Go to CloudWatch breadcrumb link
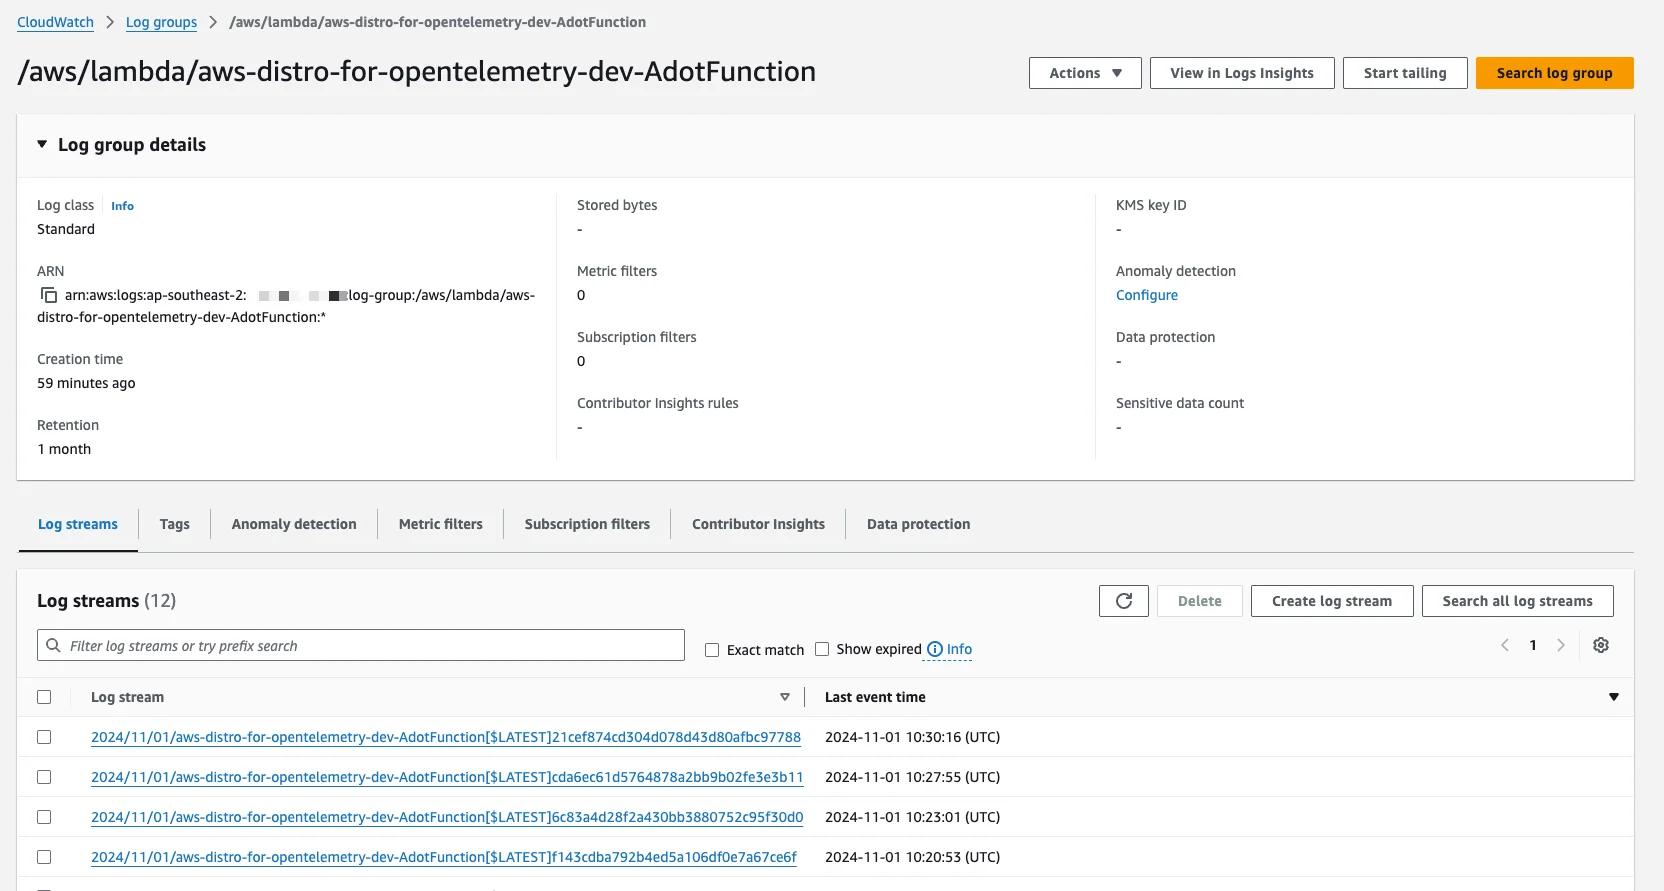 [55, 22]
